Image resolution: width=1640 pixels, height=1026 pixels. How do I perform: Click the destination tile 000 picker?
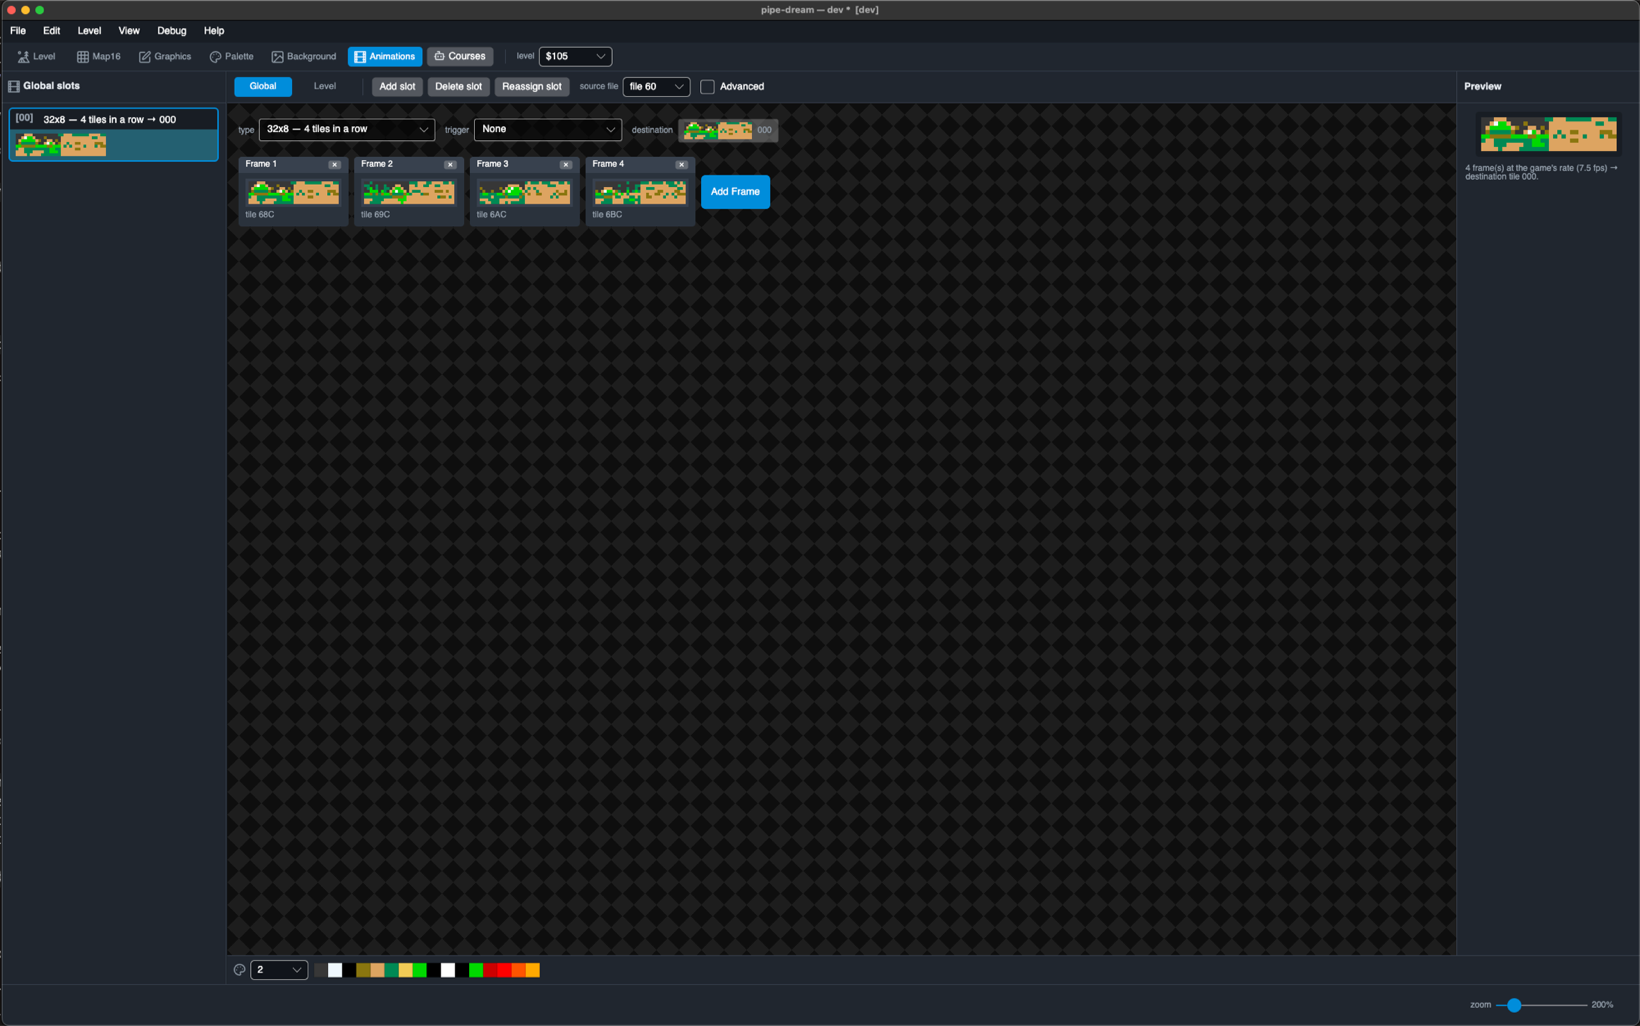pyautogui.click(x=728, y=130)
